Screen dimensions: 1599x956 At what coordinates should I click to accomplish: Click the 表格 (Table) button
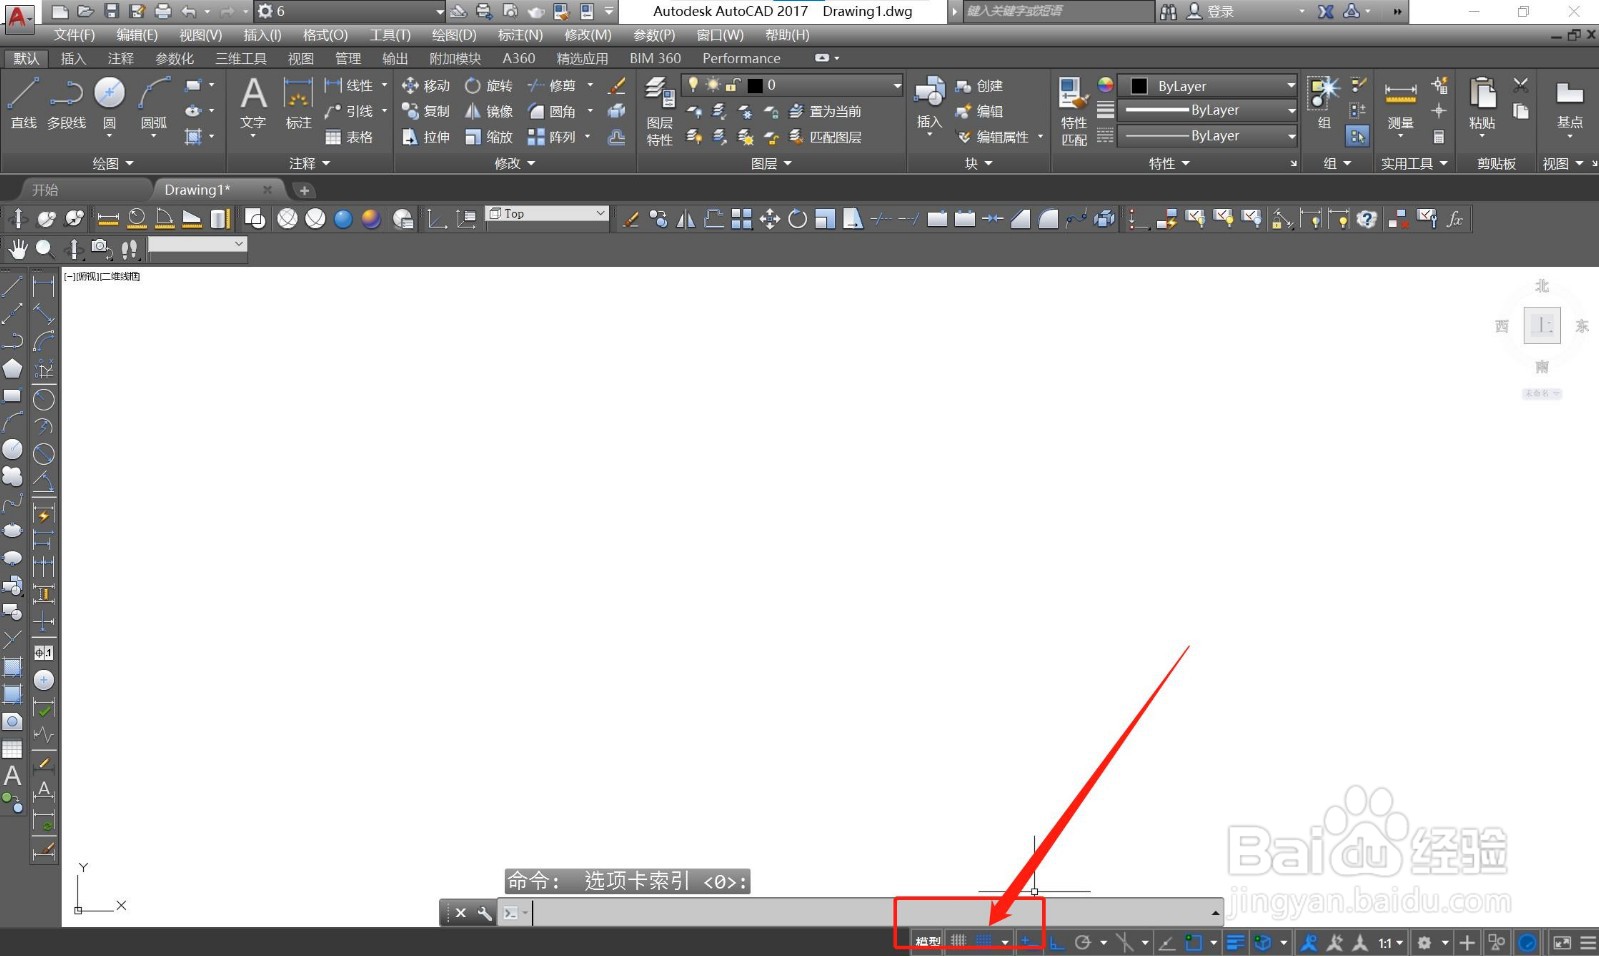coord(349,137)
